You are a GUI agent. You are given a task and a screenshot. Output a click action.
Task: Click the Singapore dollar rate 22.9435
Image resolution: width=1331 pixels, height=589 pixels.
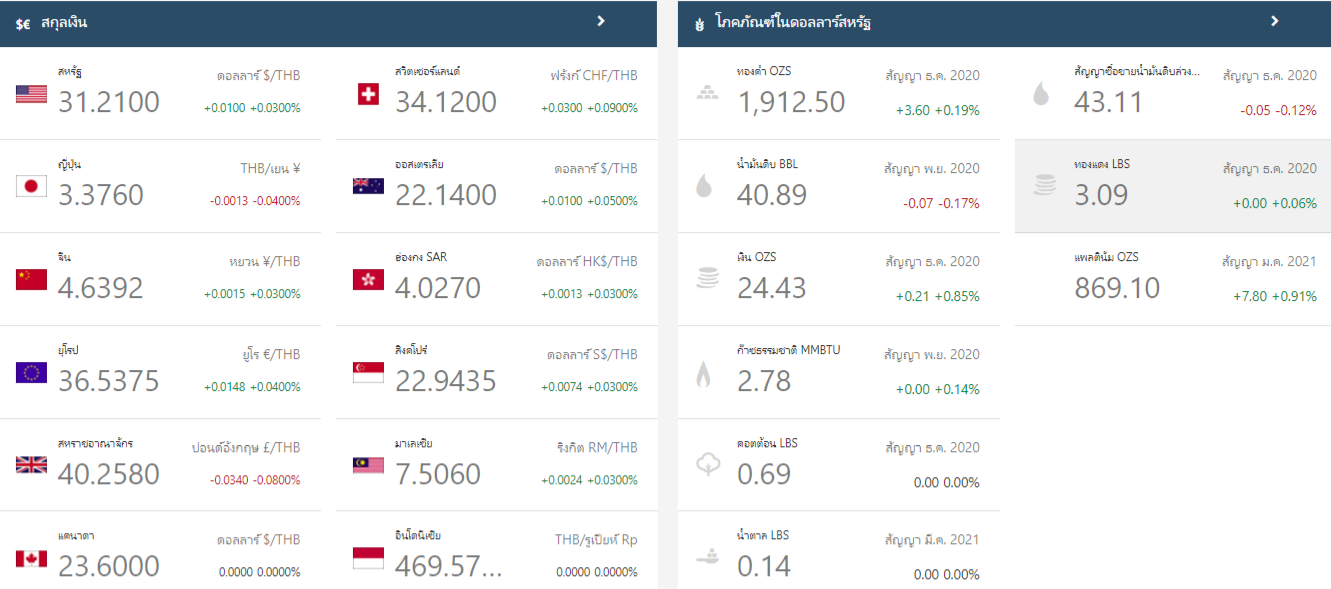(x=445, y=381)
